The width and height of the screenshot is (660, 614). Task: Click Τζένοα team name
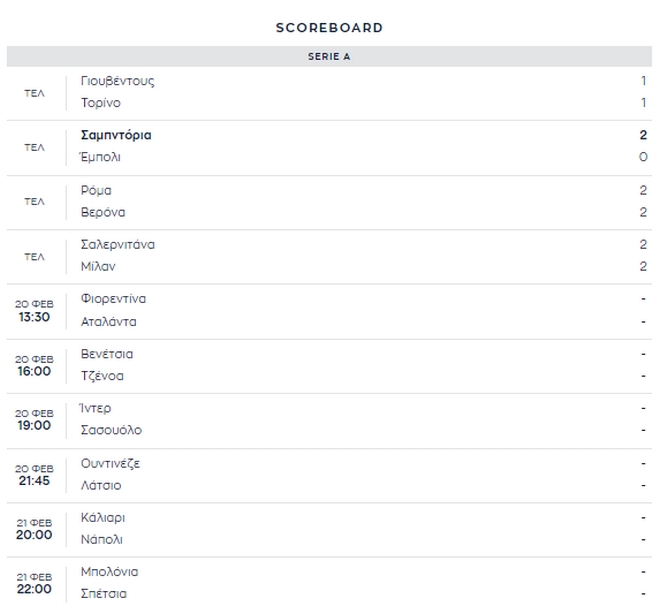pos(102,376)
